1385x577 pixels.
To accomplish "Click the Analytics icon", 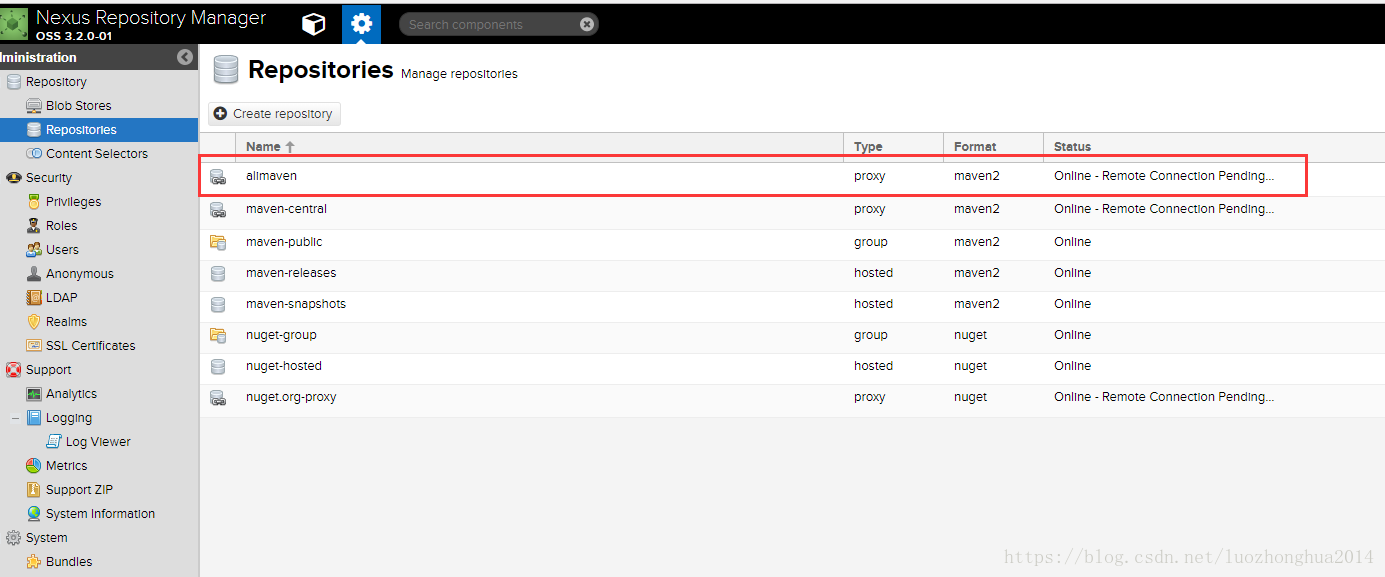I will (34, 393).
